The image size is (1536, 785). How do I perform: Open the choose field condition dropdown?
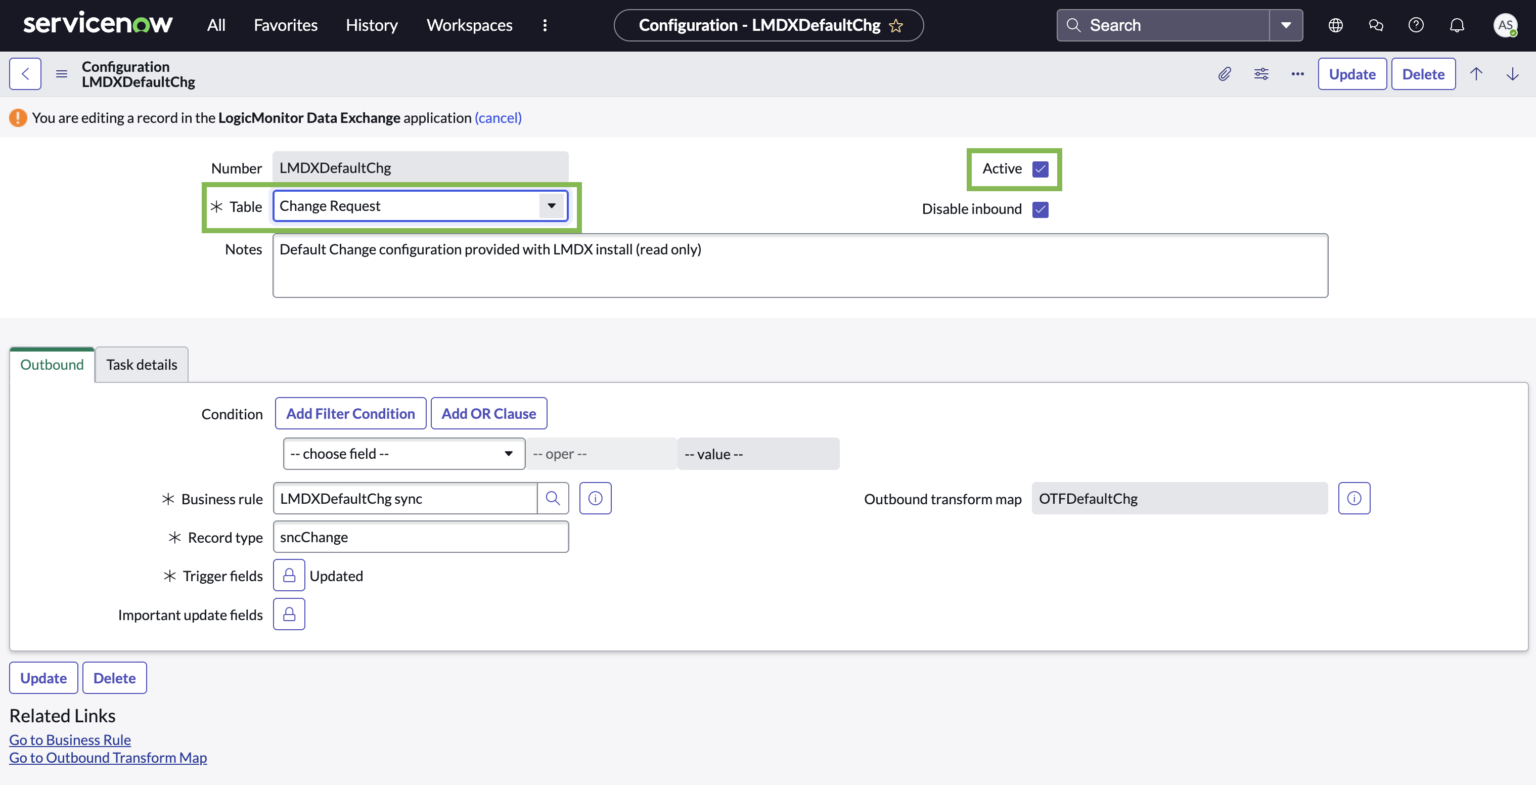(404, 454)
